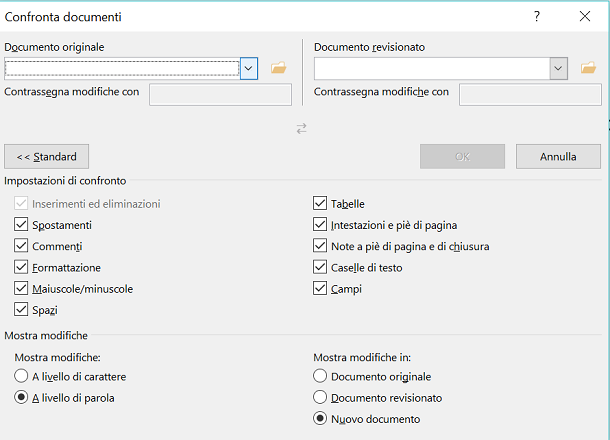This screenshot has height=440, width=610.
Task: Select A livello di carattere radio button
Action: [x=21, y=376]
